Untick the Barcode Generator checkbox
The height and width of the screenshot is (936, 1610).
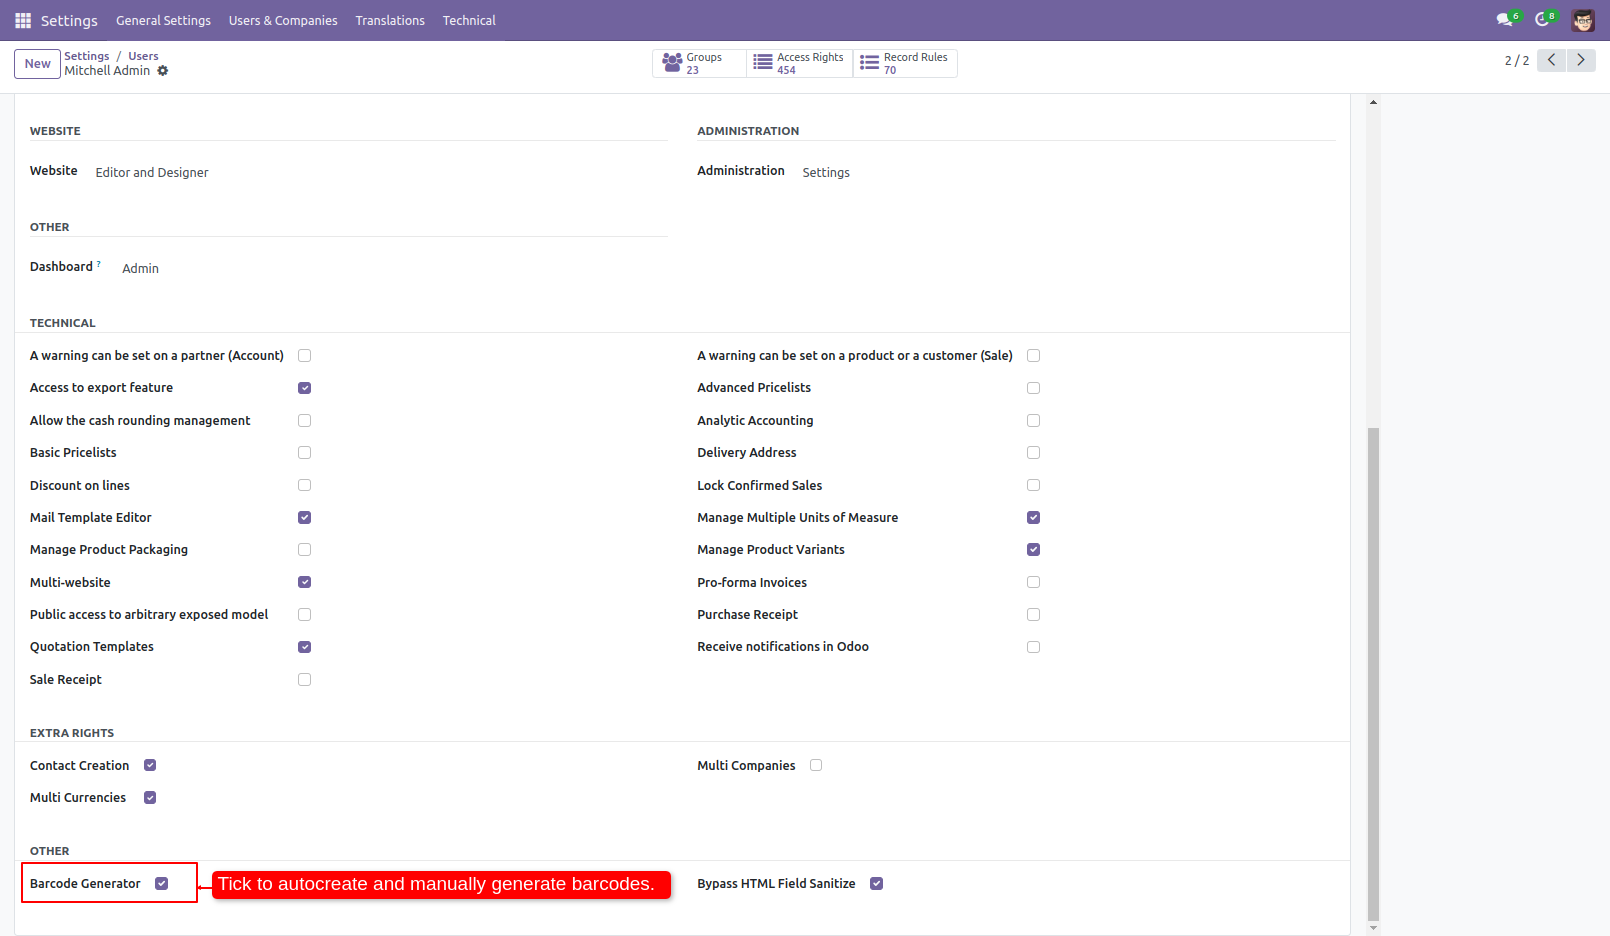coord(162,884)
